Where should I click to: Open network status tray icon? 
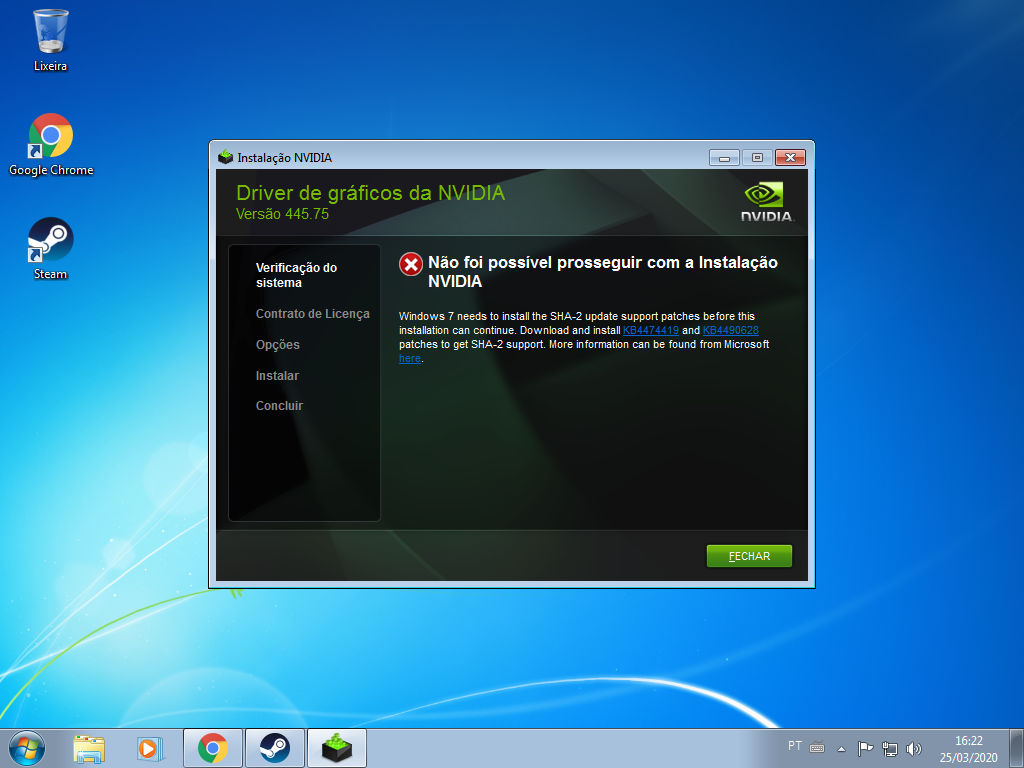click(889, 748)
